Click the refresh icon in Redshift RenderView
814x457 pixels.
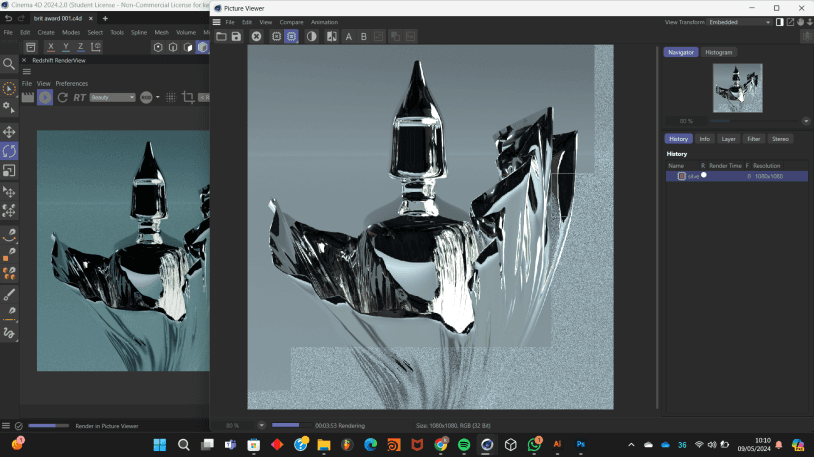pos(63,97)
